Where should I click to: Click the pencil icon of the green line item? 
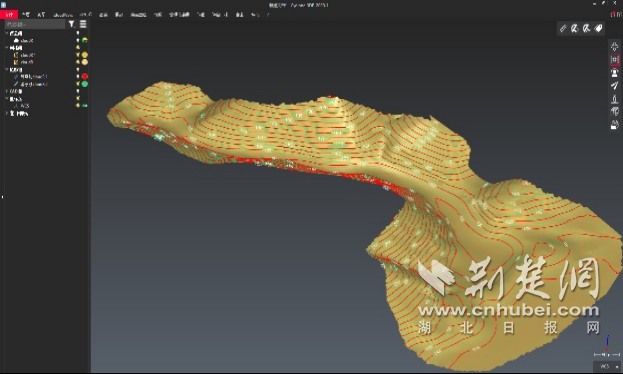[16, 84]
